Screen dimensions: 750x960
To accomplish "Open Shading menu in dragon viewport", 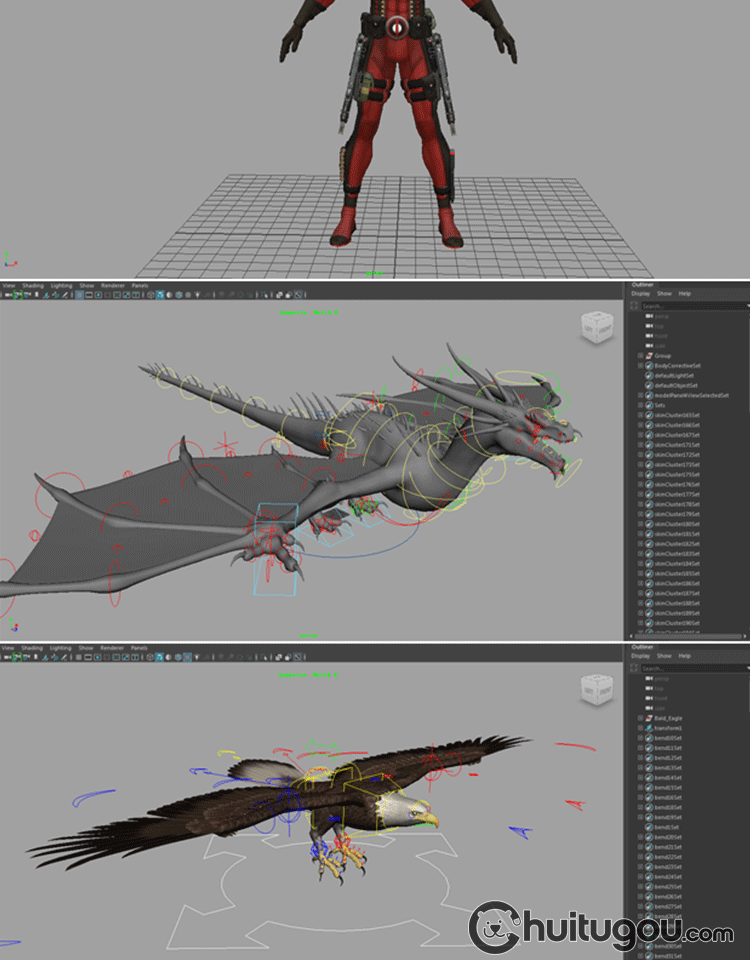I will pyautogui.click(x=33, y=285).
